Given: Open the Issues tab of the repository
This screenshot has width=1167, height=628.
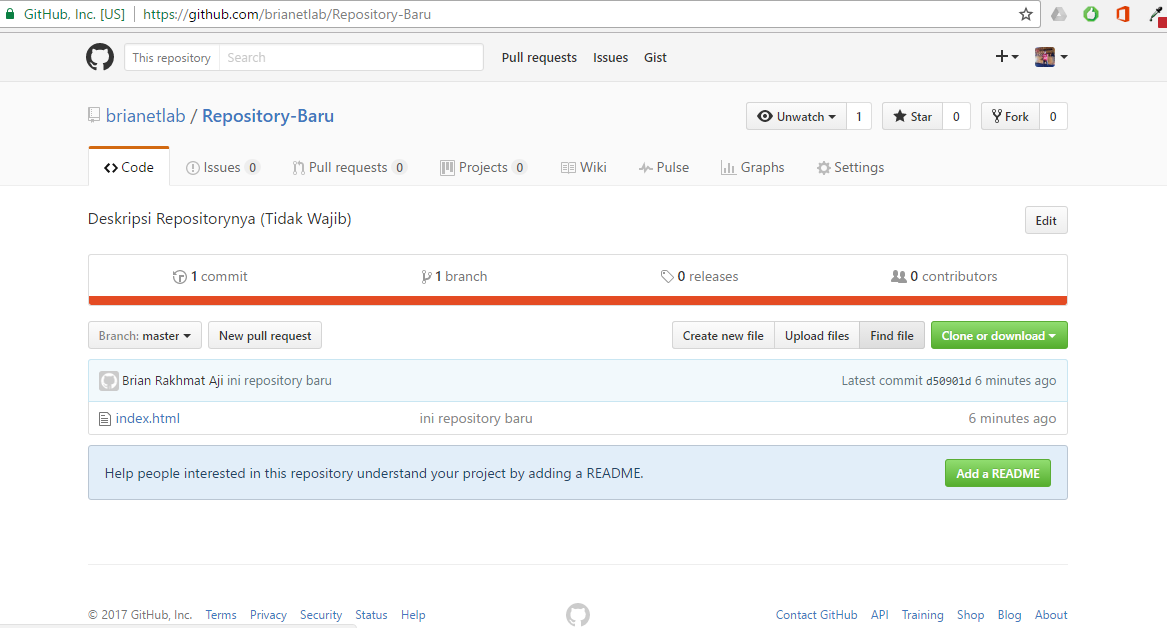Looking at the screenshot, I should click(222, 167).
